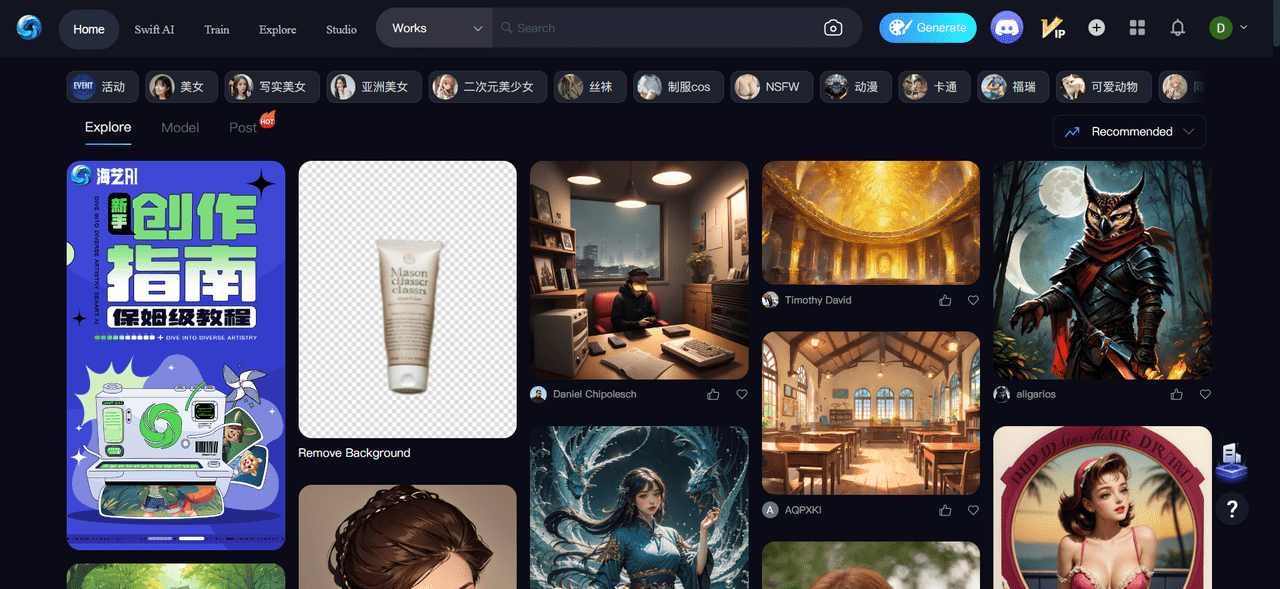1280x589 pixels.
Task: Open the Works search type dropdown
Action: [x=434, y=28]
